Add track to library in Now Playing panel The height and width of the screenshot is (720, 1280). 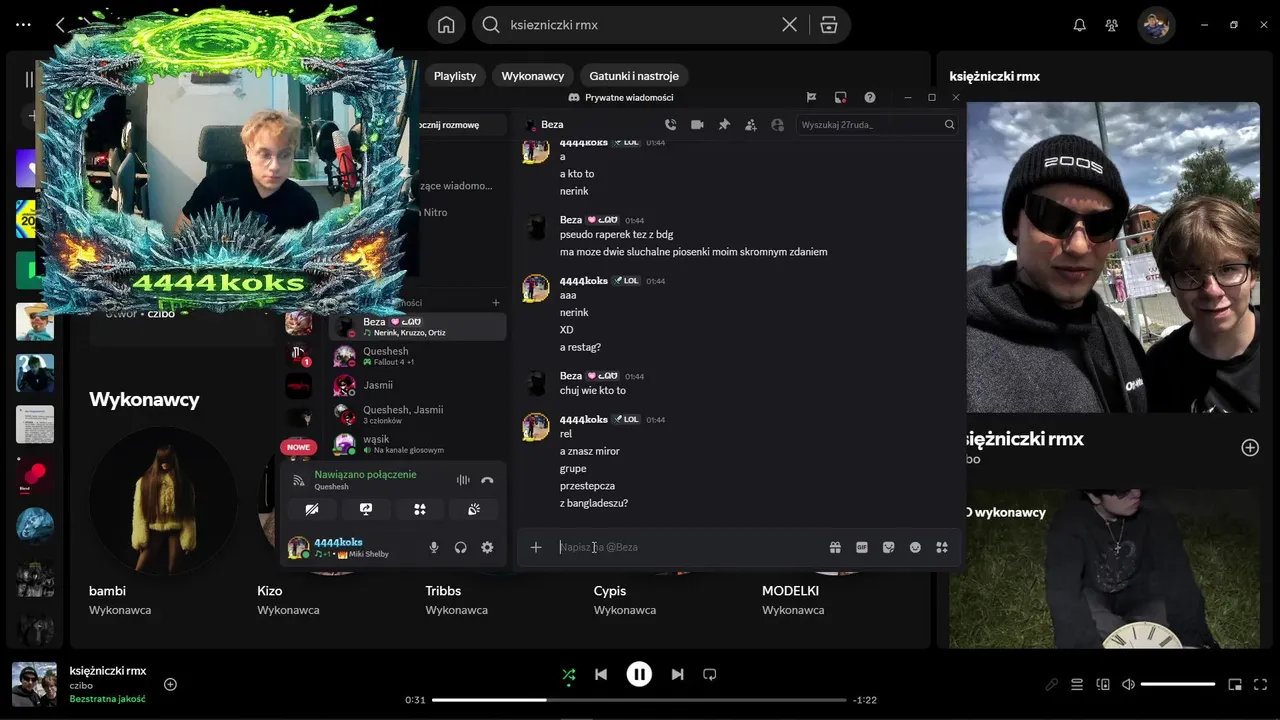(x=1250, y=447)
